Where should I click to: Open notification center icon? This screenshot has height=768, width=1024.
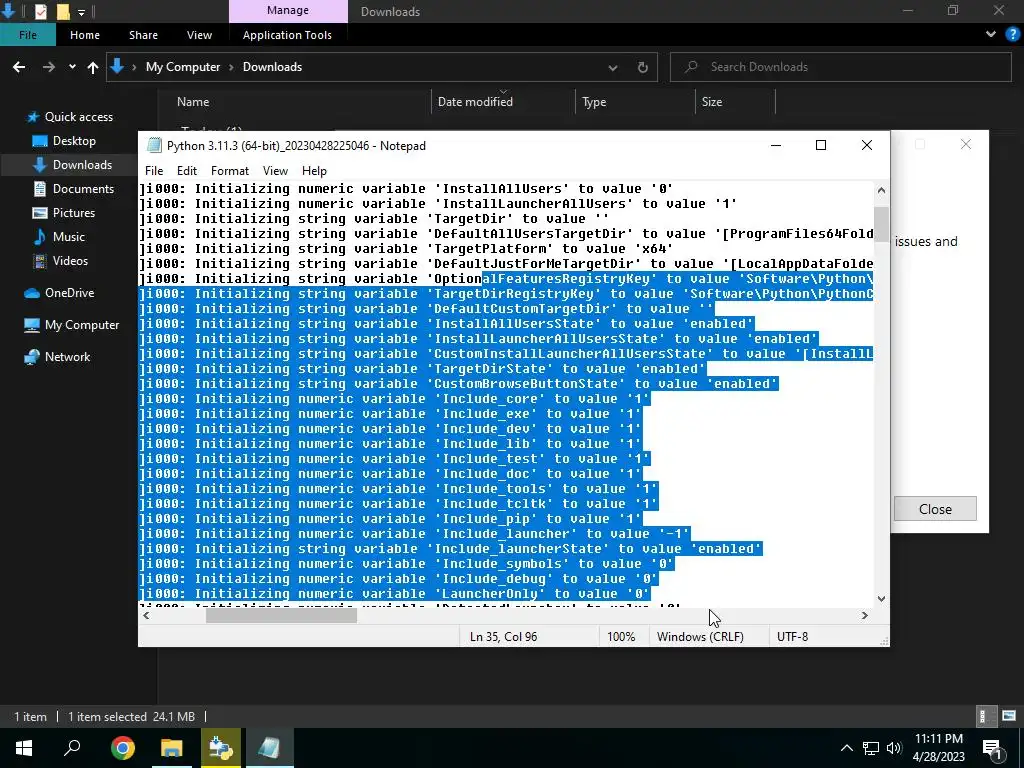click(x=992, y=748)
